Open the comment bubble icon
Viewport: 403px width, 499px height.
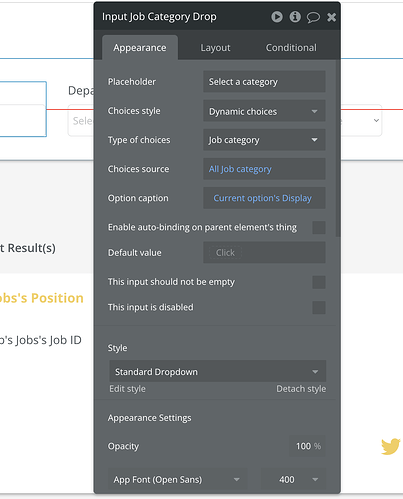[313, 17]
